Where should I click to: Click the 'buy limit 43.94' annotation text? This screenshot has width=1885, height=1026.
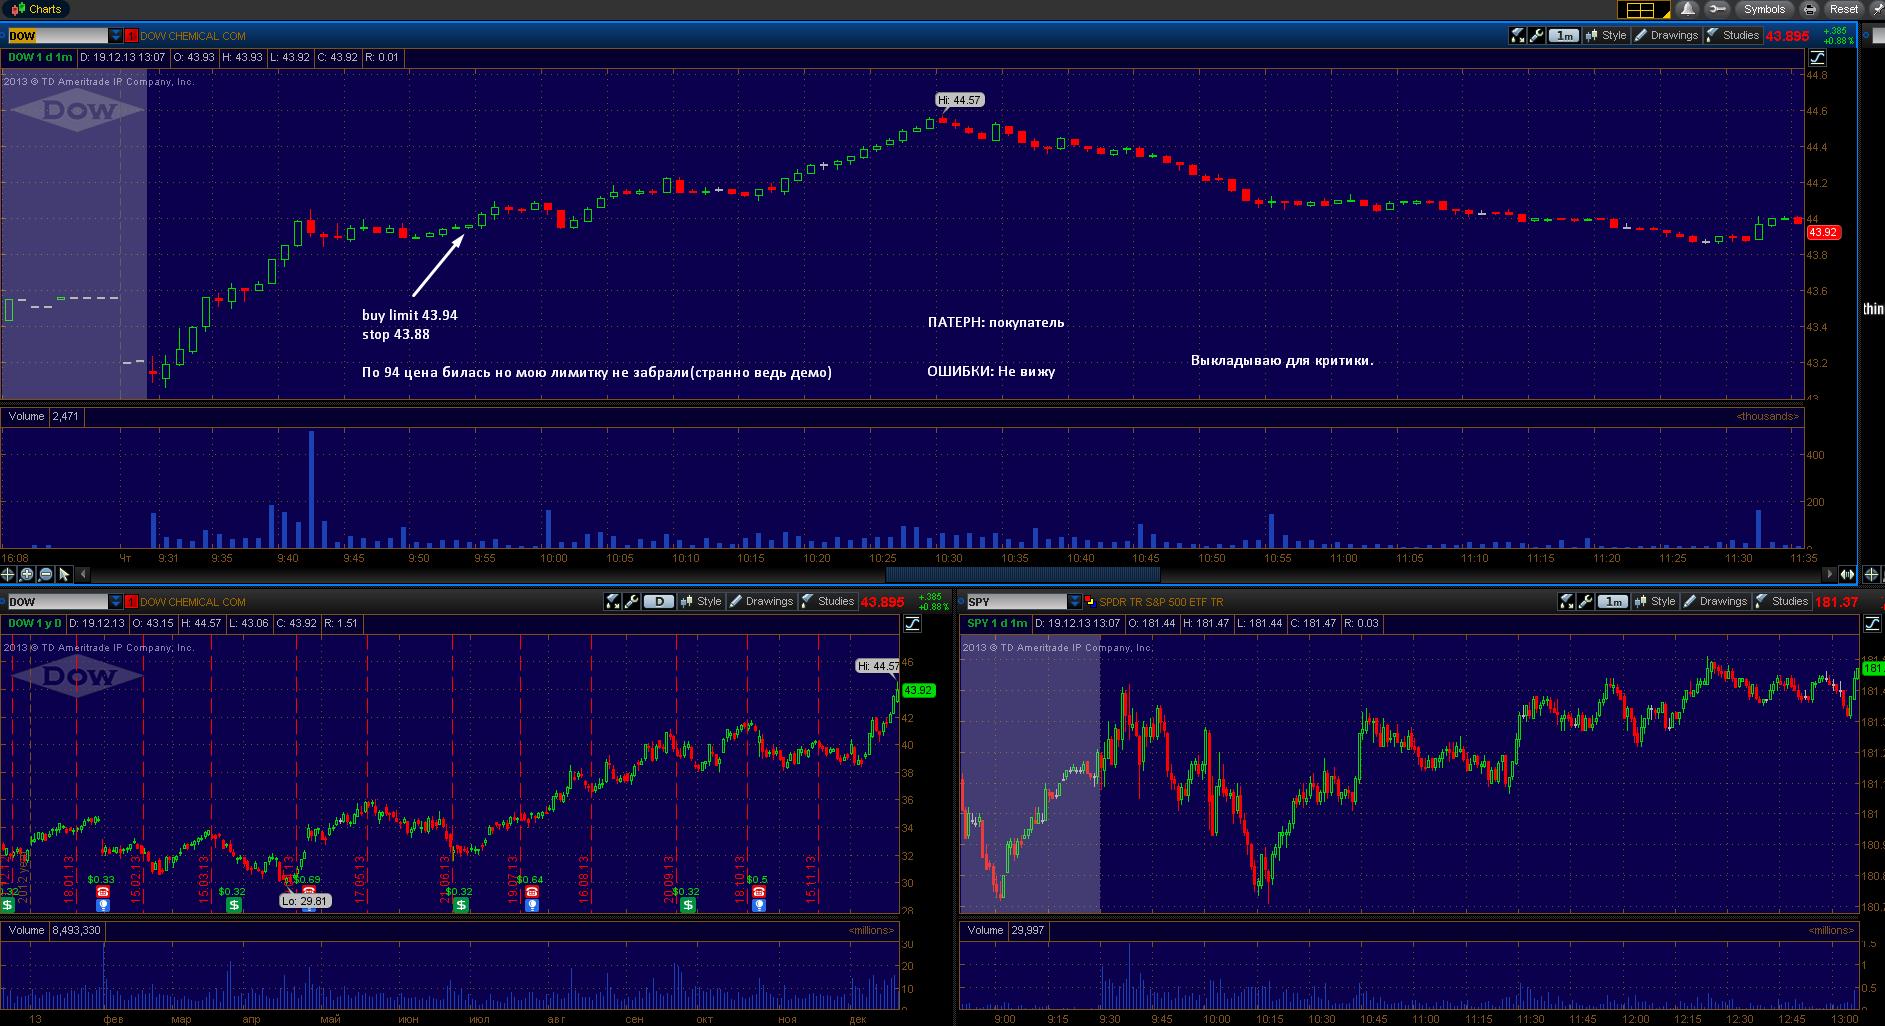click(x=410, y=315)
